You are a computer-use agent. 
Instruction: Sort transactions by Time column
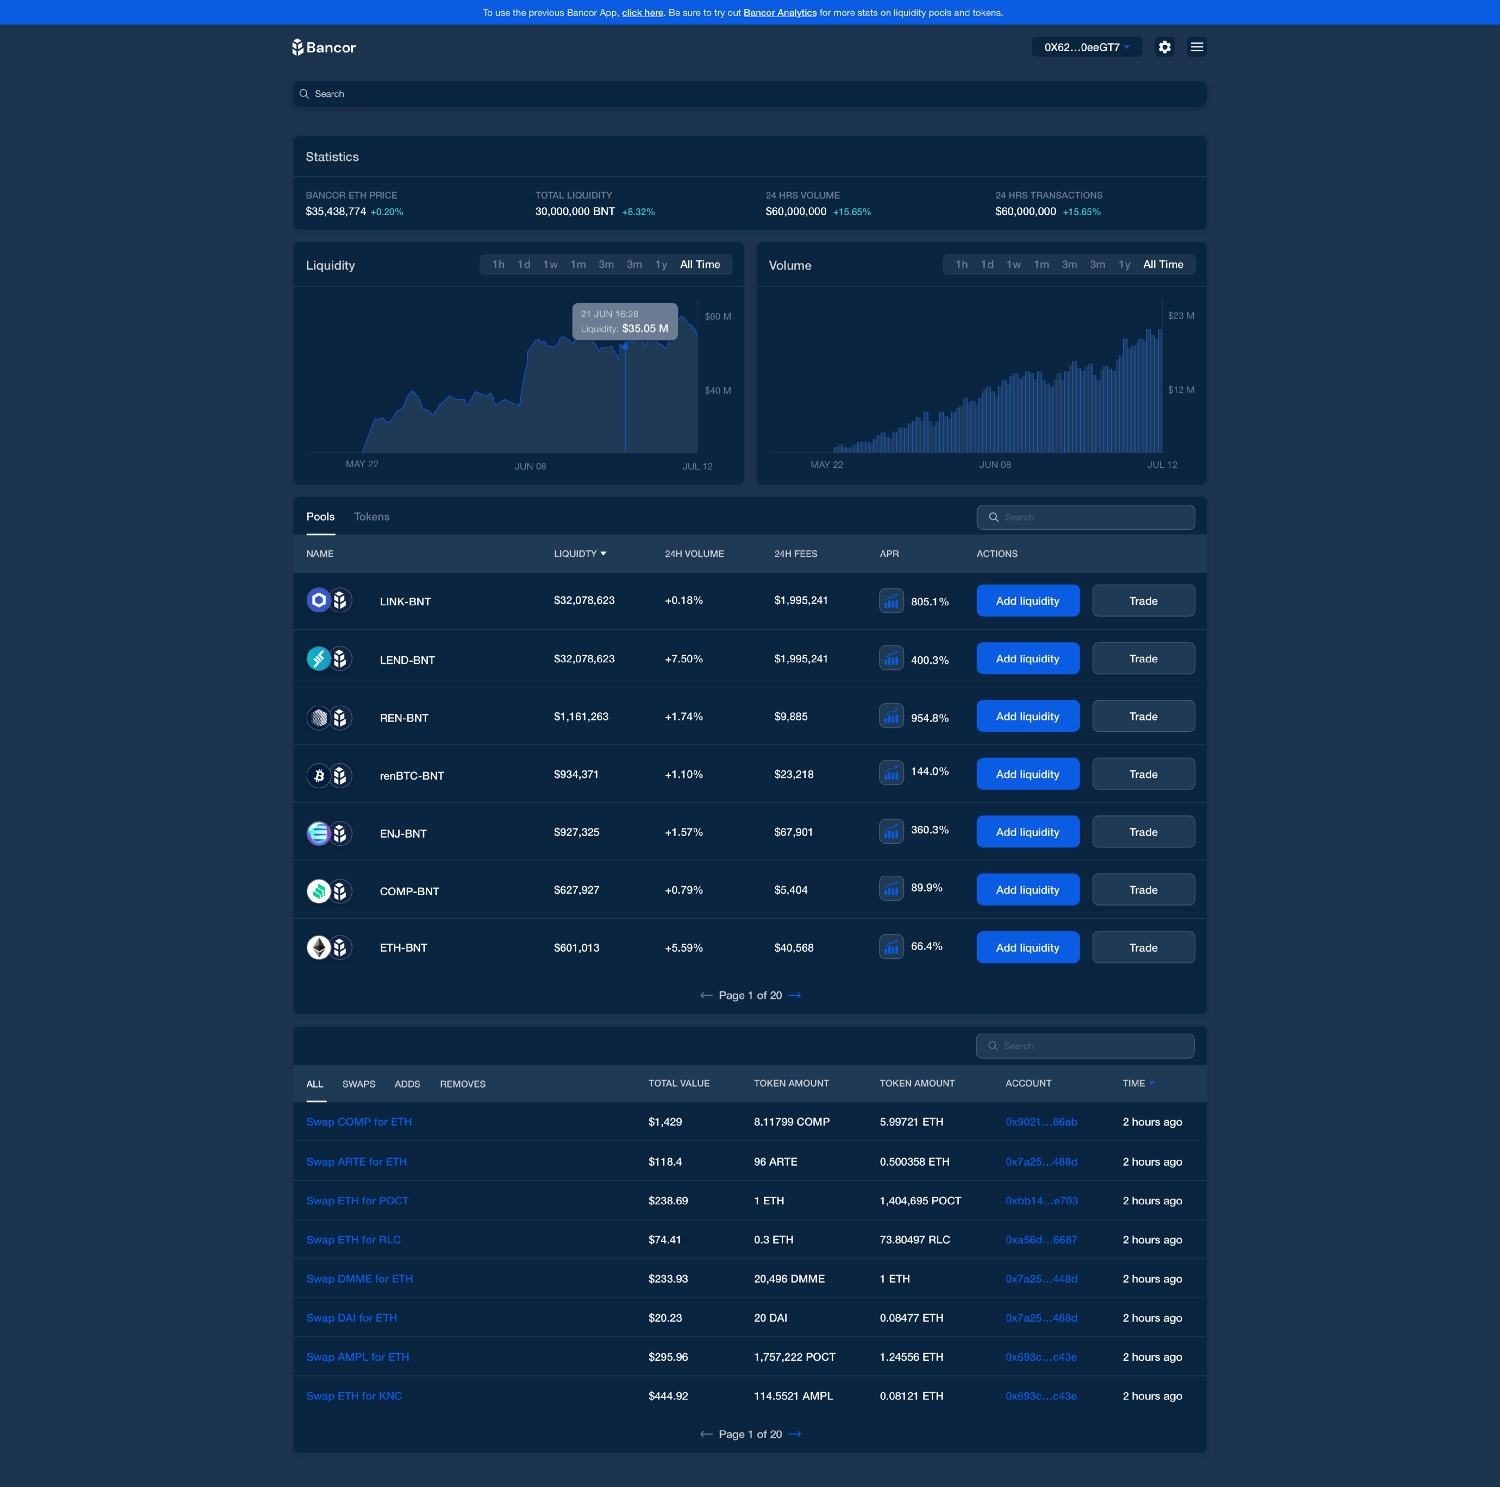point(1138,1084)
